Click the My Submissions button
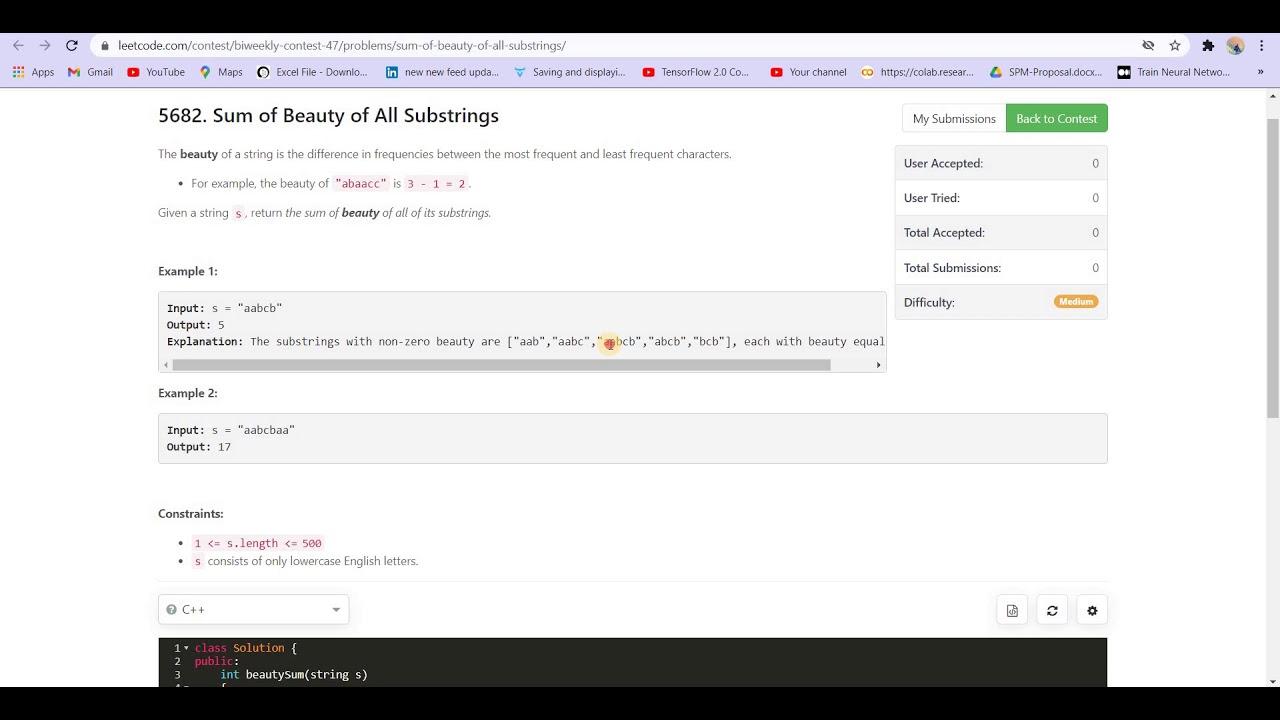1280x720 pixels. pyautogui.click(x=953, y=118)
